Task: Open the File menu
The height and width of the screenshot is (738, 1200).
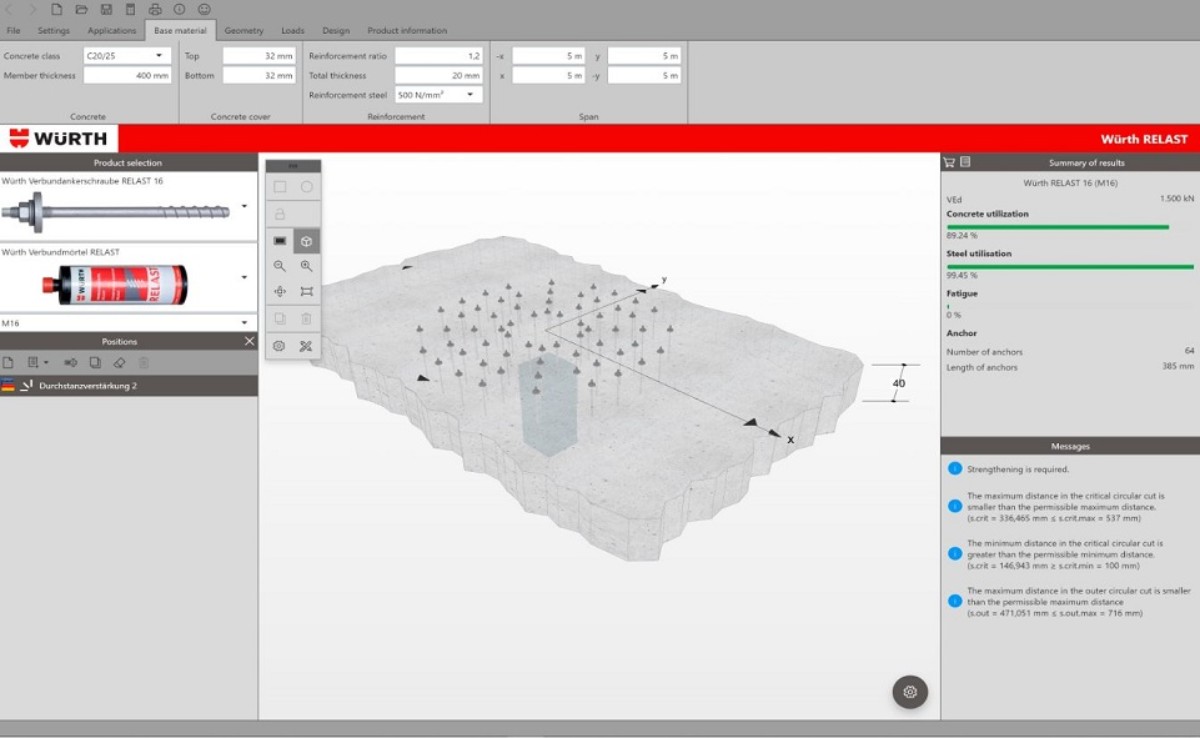Action: coord(13,31)
